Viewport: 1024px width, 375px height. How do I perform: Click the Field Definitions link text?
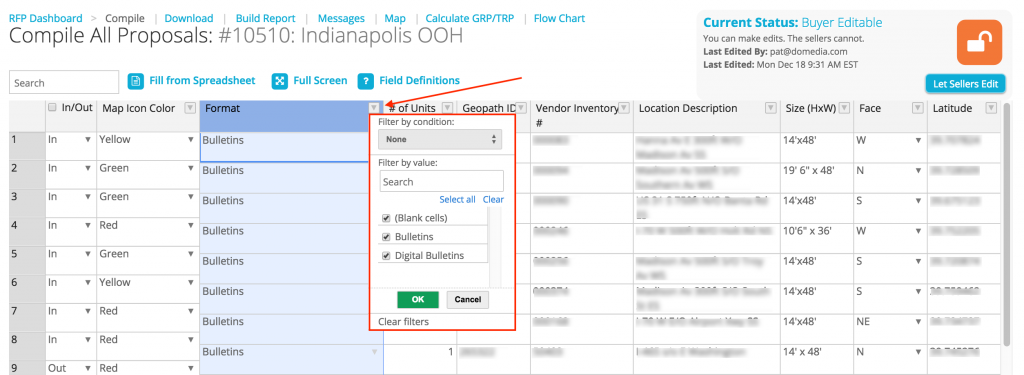tap(419, 80)
